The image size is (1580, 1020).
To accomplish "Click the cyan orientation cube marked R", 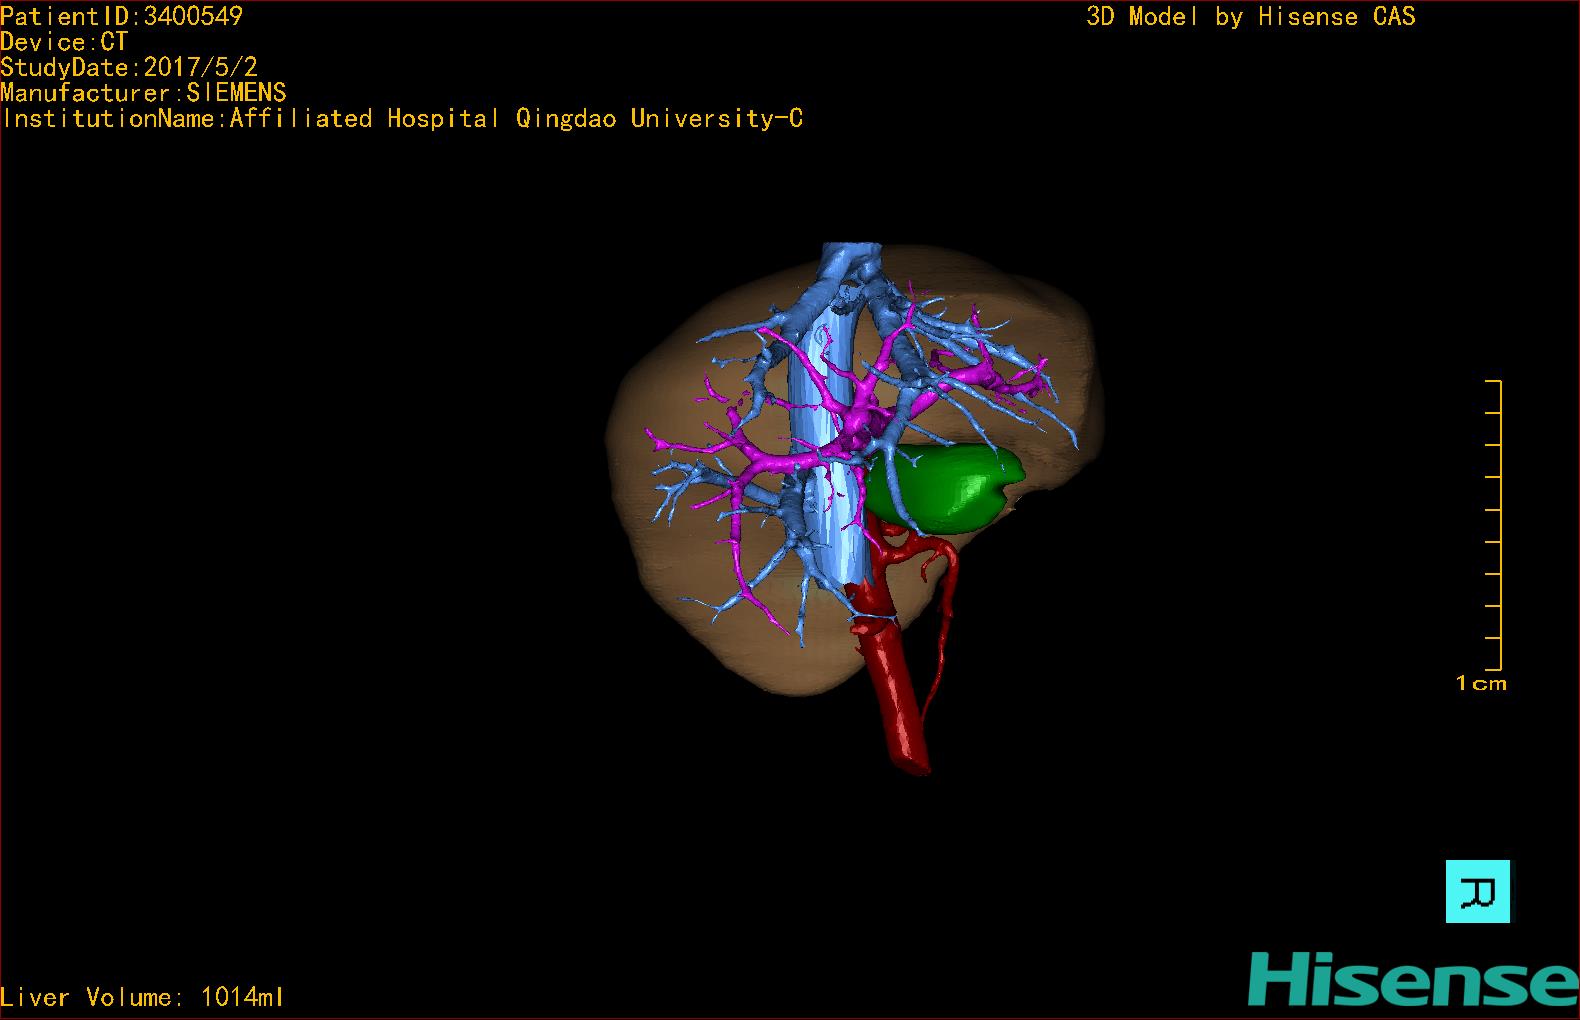I will (x=1478, y=891).
